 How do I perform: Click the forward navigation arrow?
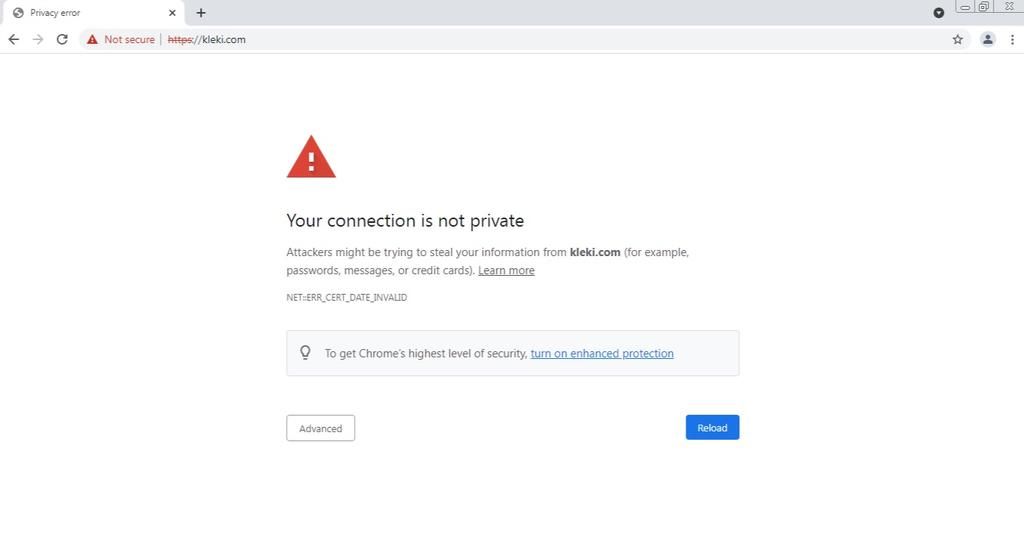[x=38, y=39]
